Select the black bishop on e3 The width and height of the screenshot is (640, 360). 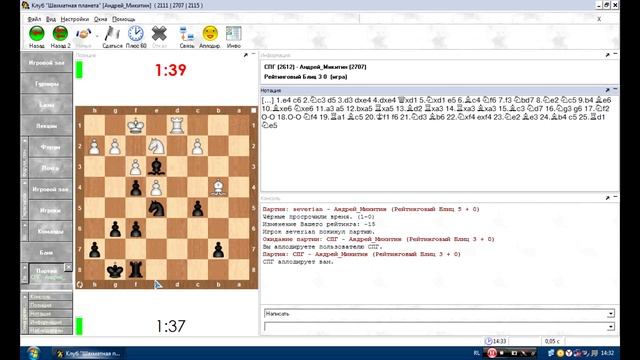(x=156, y=167)
